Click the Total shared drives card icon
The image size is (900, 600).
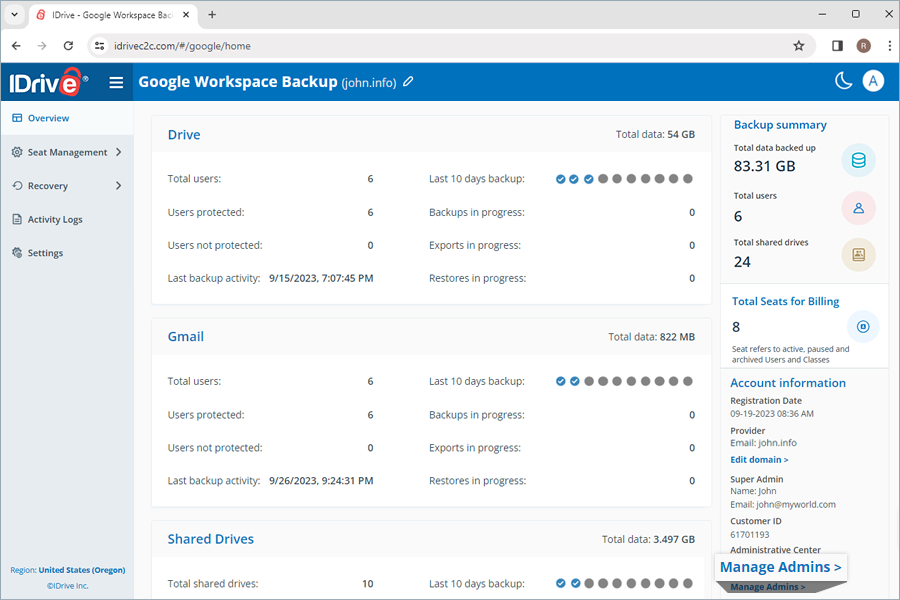858,253
